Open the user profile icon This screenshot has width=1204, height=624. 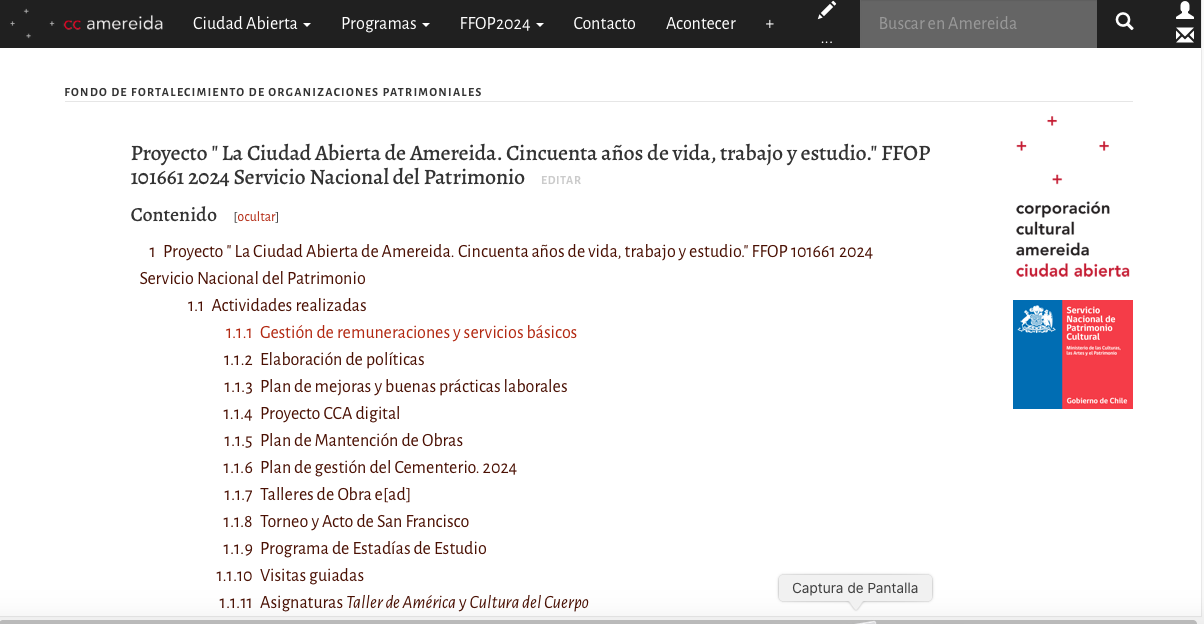tap(1185, 11)
